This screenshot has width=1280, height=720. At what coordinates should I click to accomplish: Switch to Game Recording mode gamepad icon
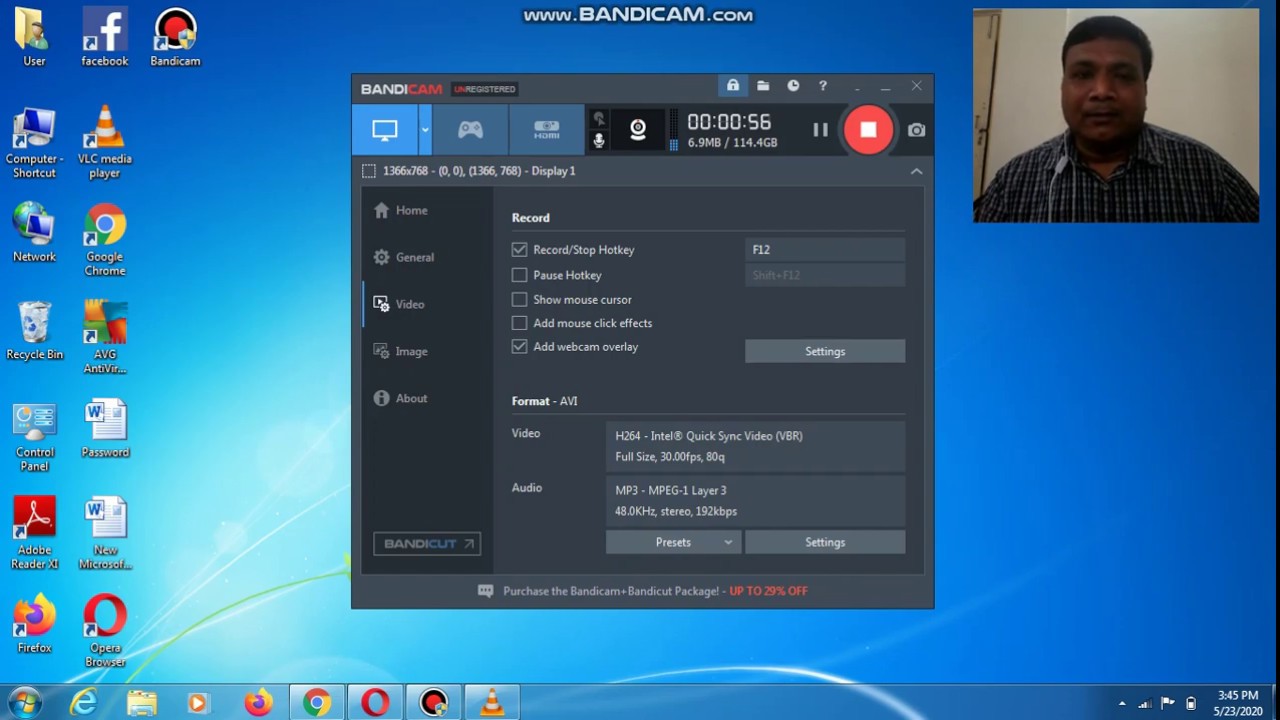tap(470, 130)
